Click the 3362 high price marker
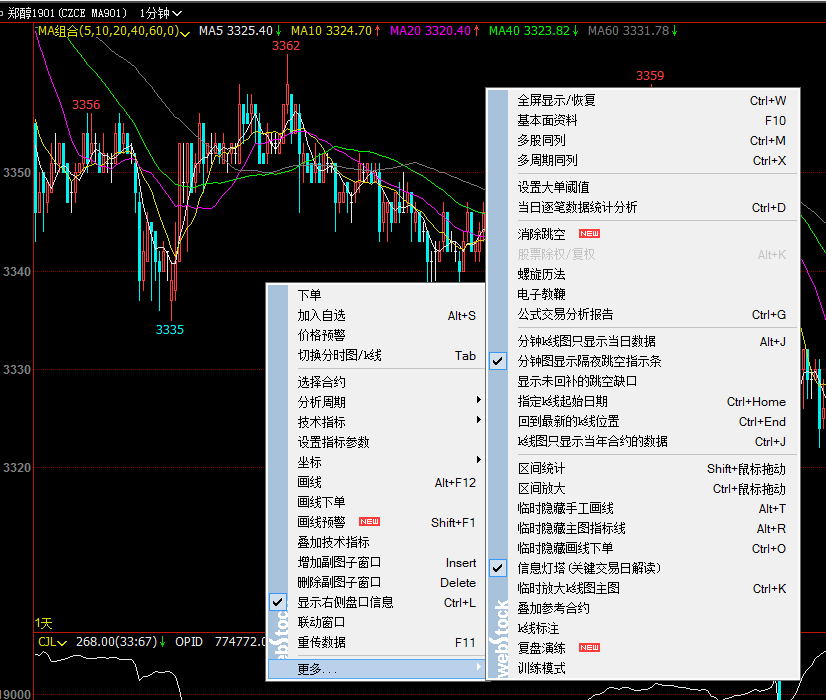Viewport: 826px width, 700px height. pos(286,46)
